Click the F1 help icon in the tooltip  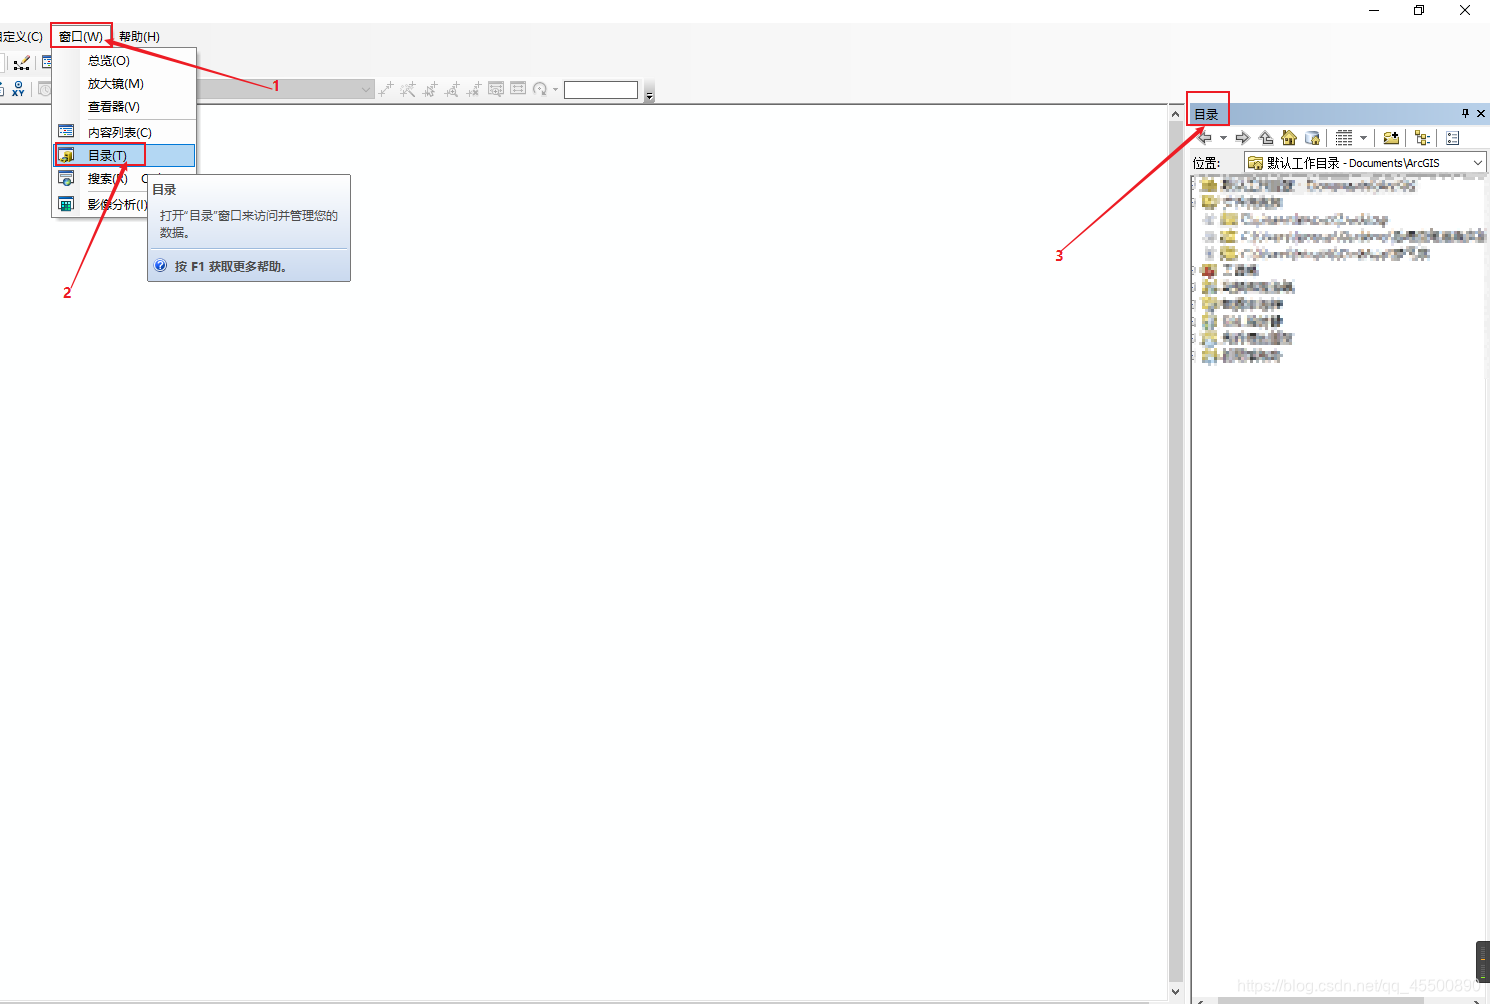[x=161, y=266]
